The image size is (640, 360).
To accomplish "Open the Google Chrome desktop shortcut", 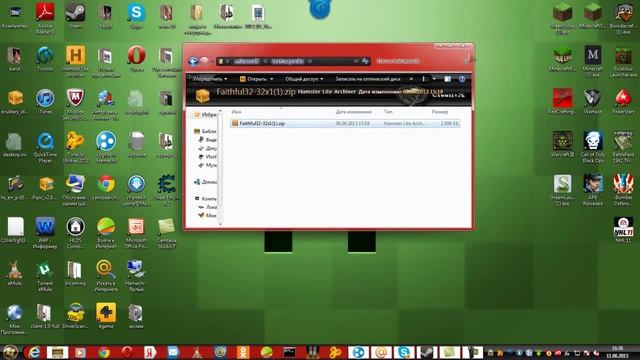I will coord(106,188).
